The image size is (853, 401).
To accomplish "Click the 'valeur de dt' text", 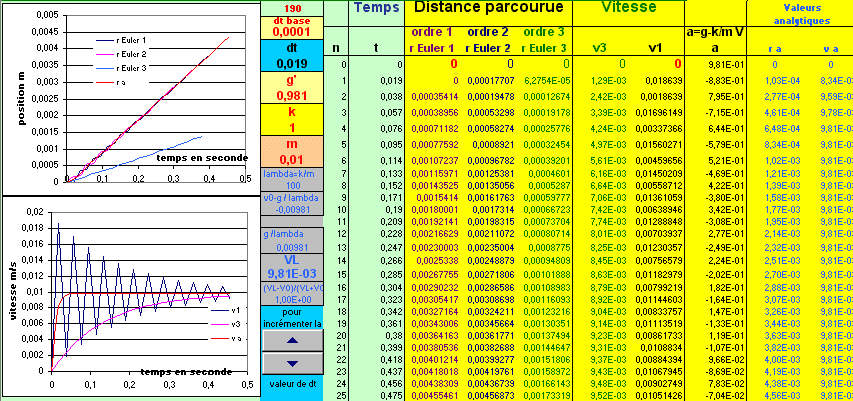I will point(292,383).
